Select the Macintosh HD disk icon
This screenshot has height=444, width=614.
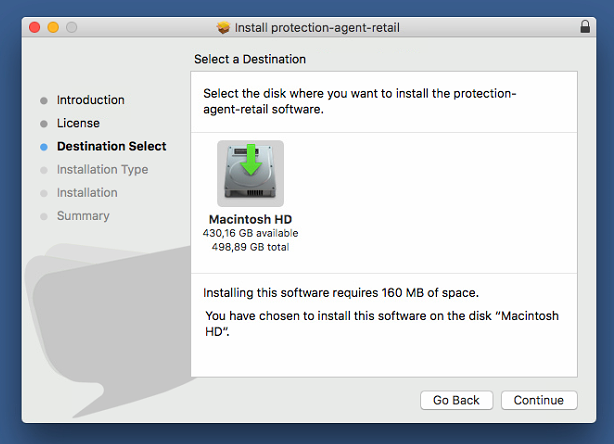251,173
